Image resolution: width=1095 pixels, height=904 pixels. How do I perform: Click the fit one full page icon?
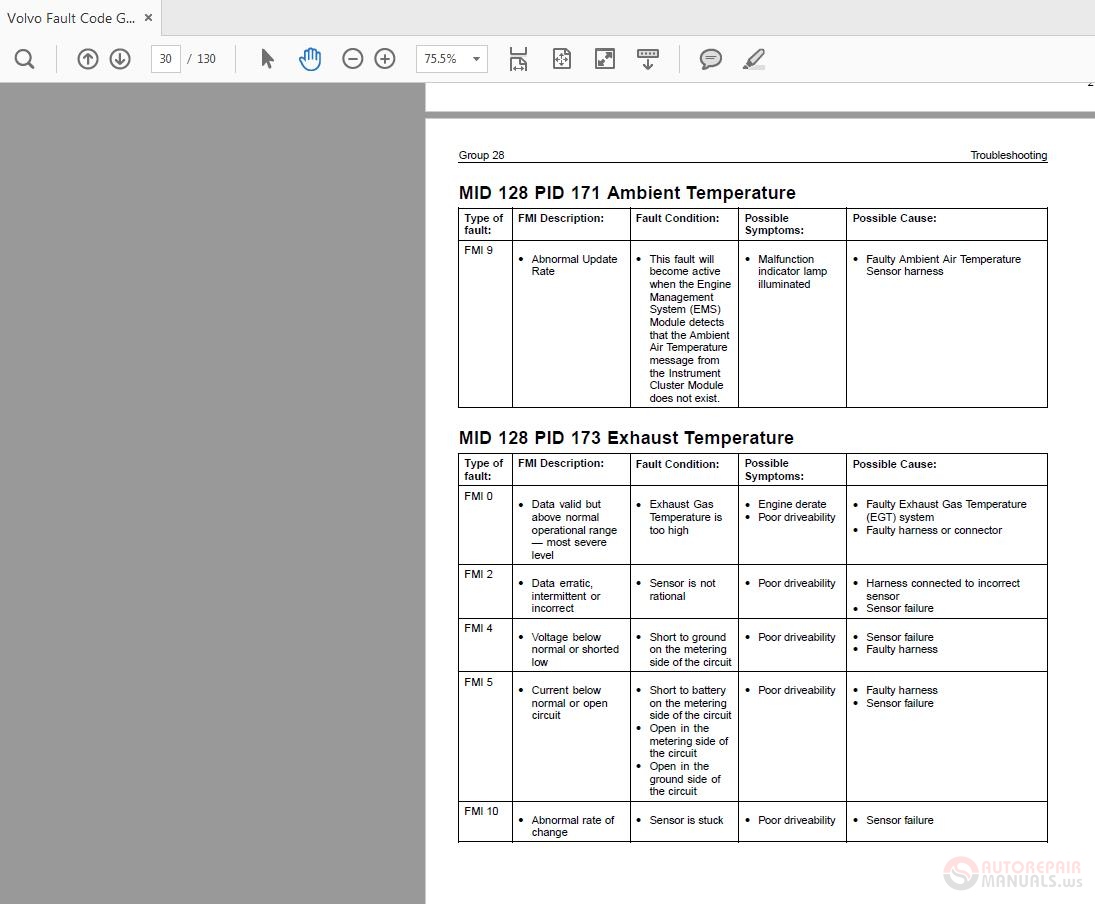pos(562,59)
